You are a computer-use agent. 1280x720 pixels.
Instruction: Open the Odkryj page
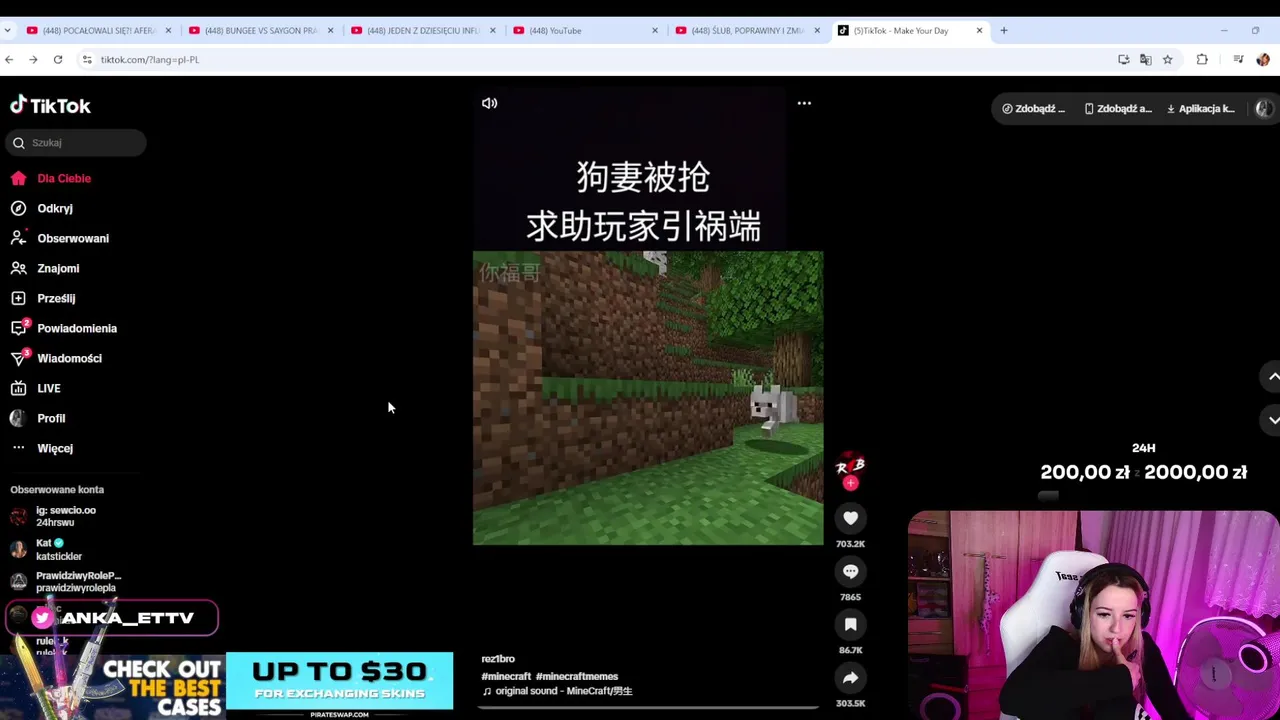coord(55,208)
